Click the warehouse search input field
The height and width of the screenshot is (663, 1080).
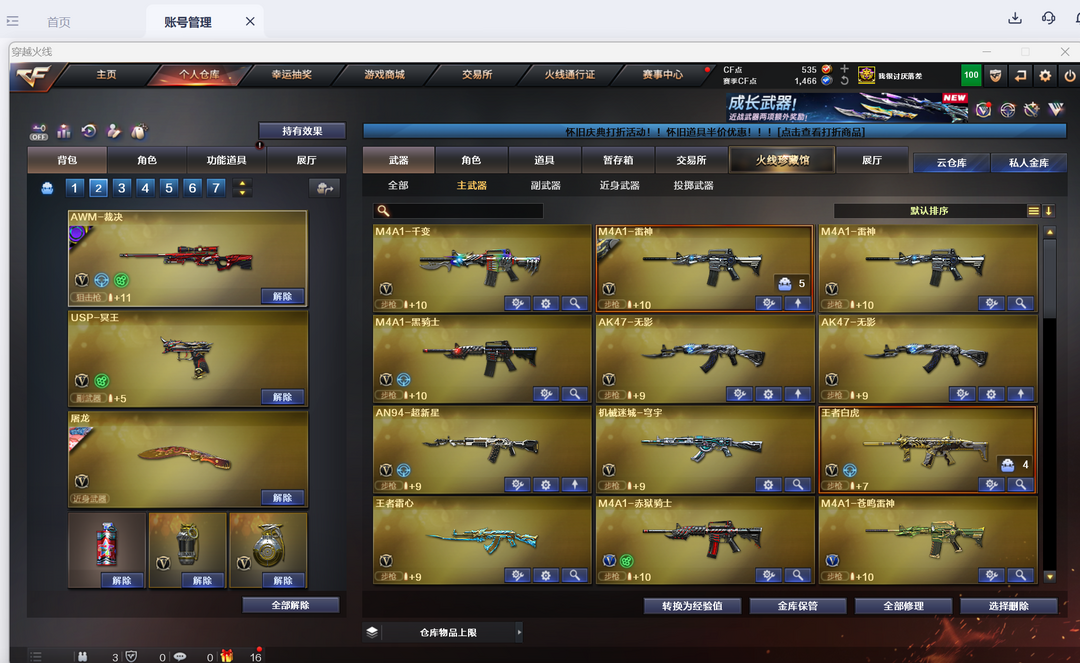458,211
